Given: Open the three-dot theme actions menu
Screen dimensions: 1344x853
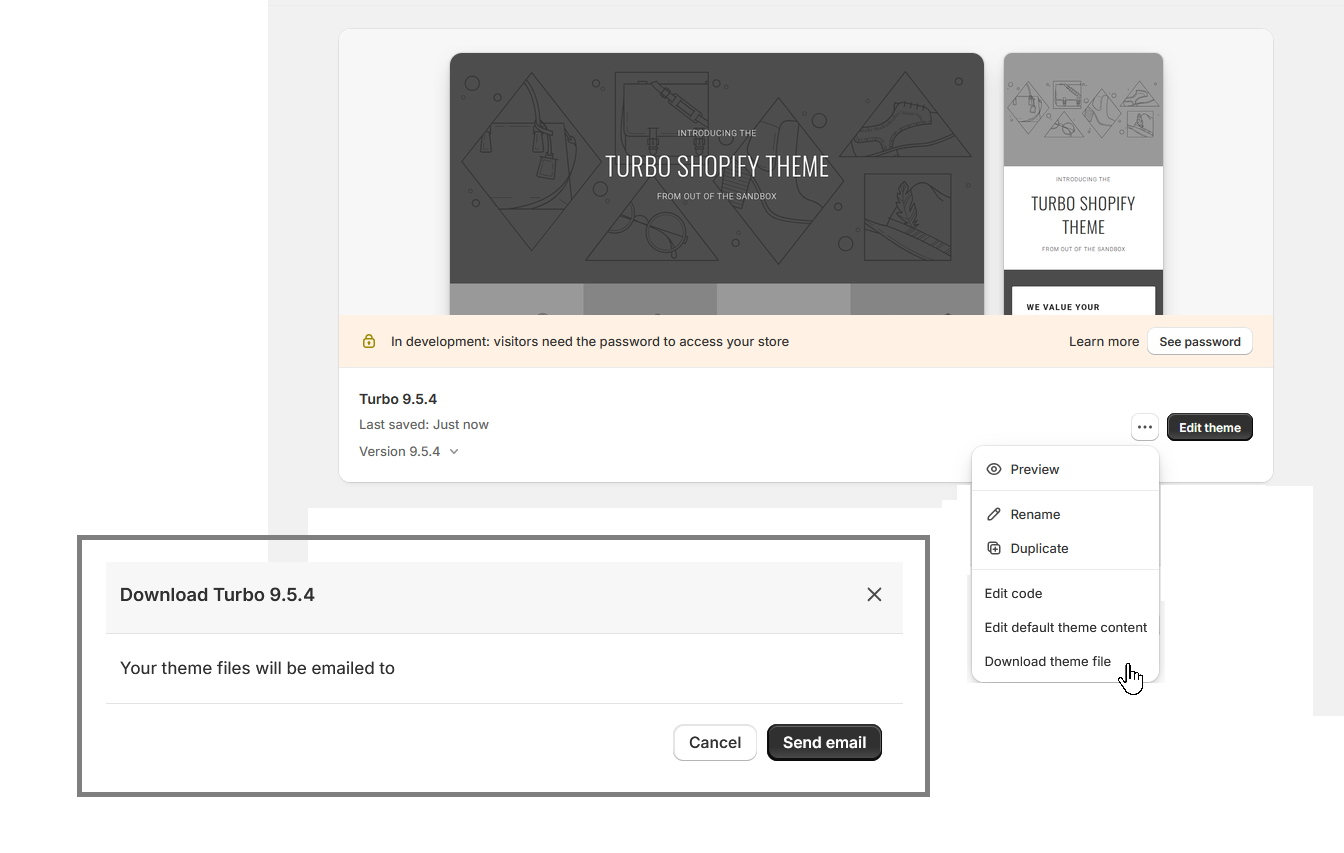Looking at the screenshot, I should (x=1145, y=427).
